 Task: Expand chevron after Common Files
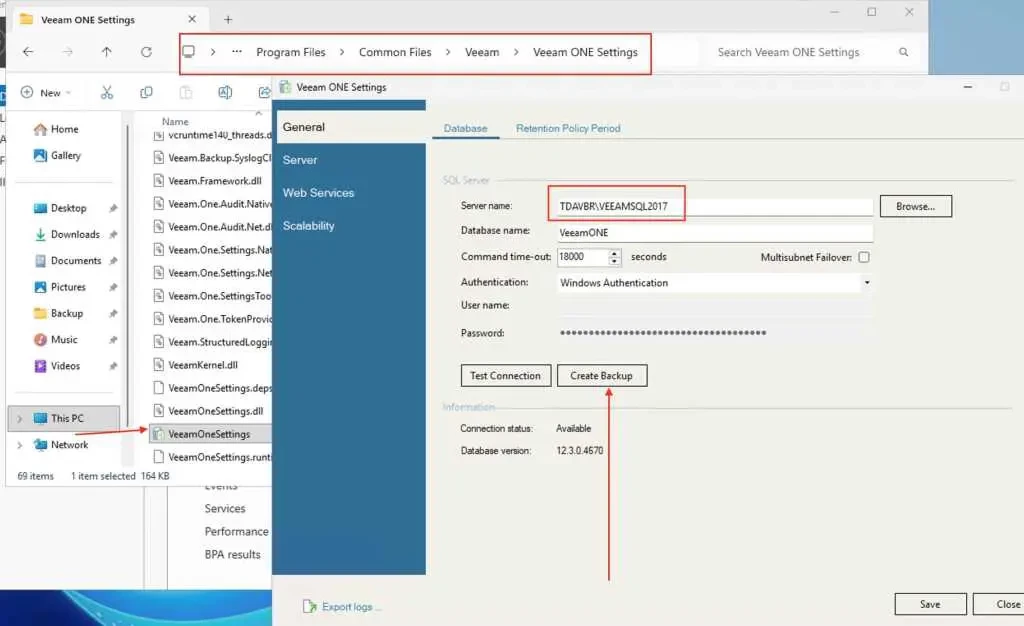click(x=447, y=52)
